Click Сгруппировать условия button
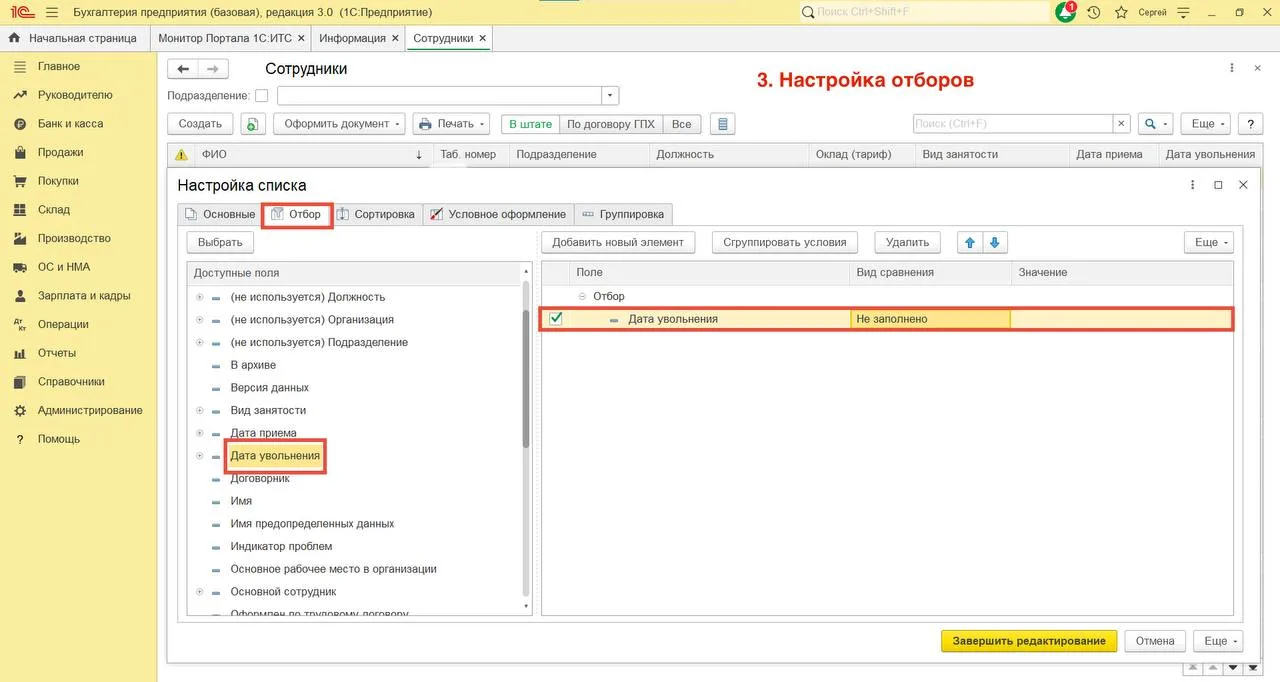Image resolution: width=1280 pixels, height=682 pixels. pos(786,242)
